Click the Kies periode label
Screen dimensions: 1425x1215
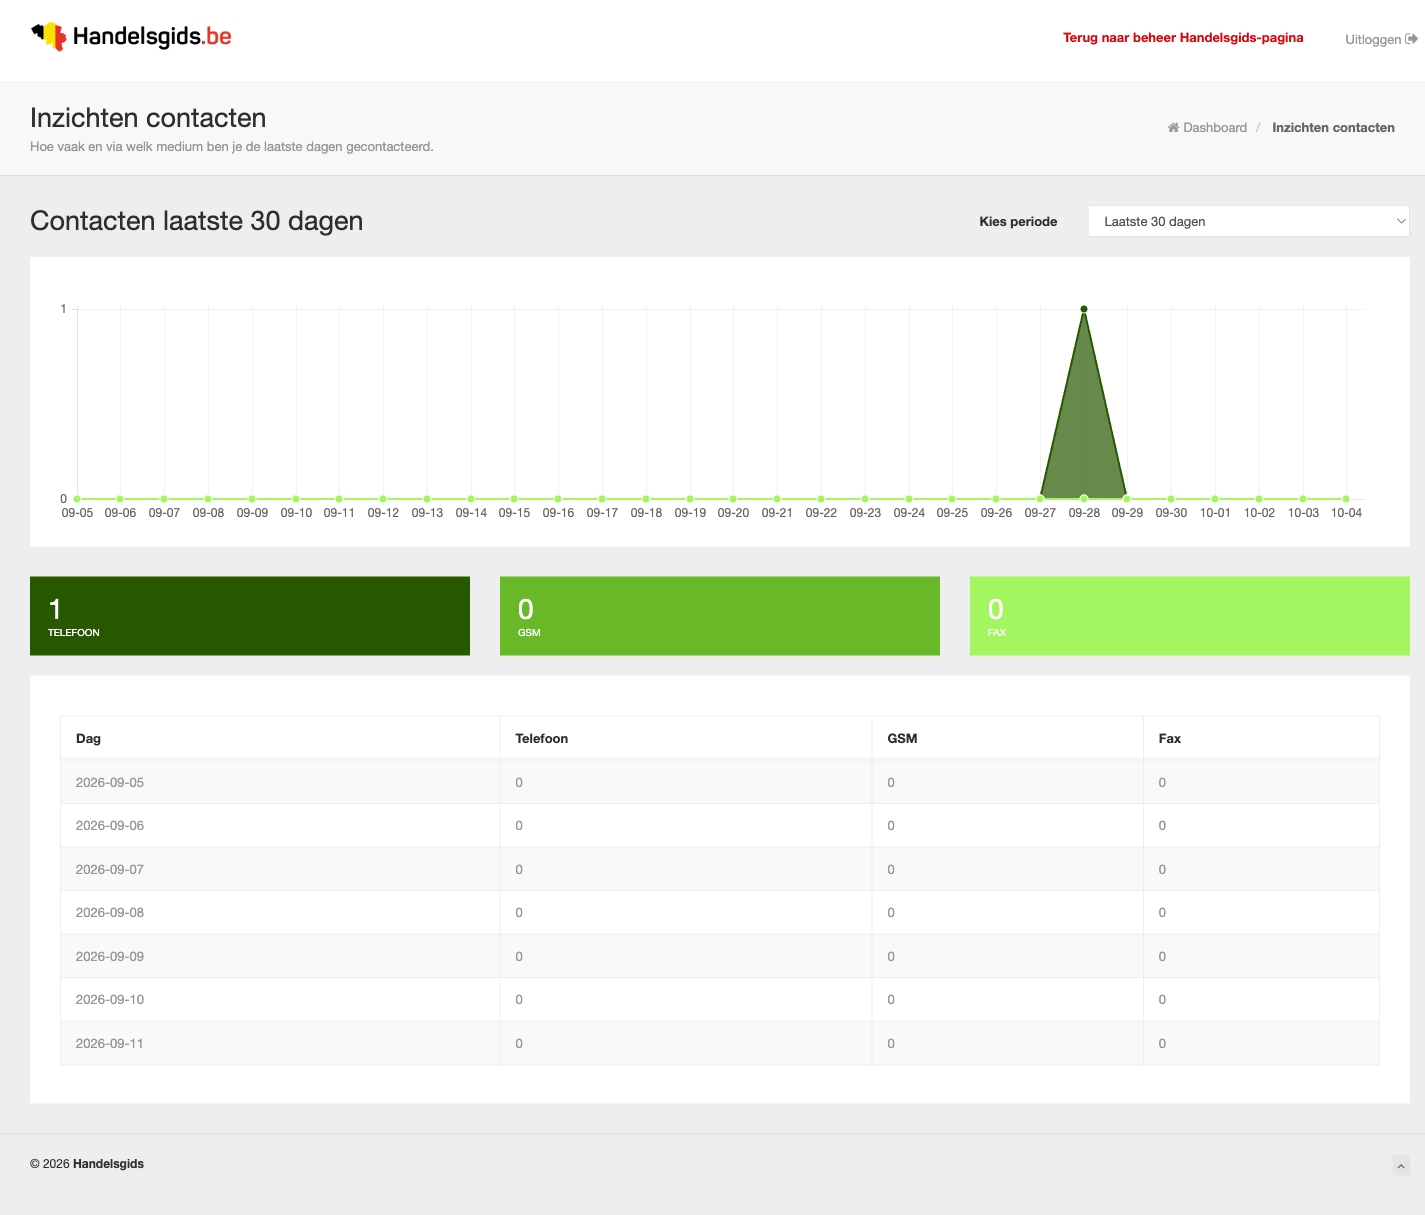tap(1018, 221)
